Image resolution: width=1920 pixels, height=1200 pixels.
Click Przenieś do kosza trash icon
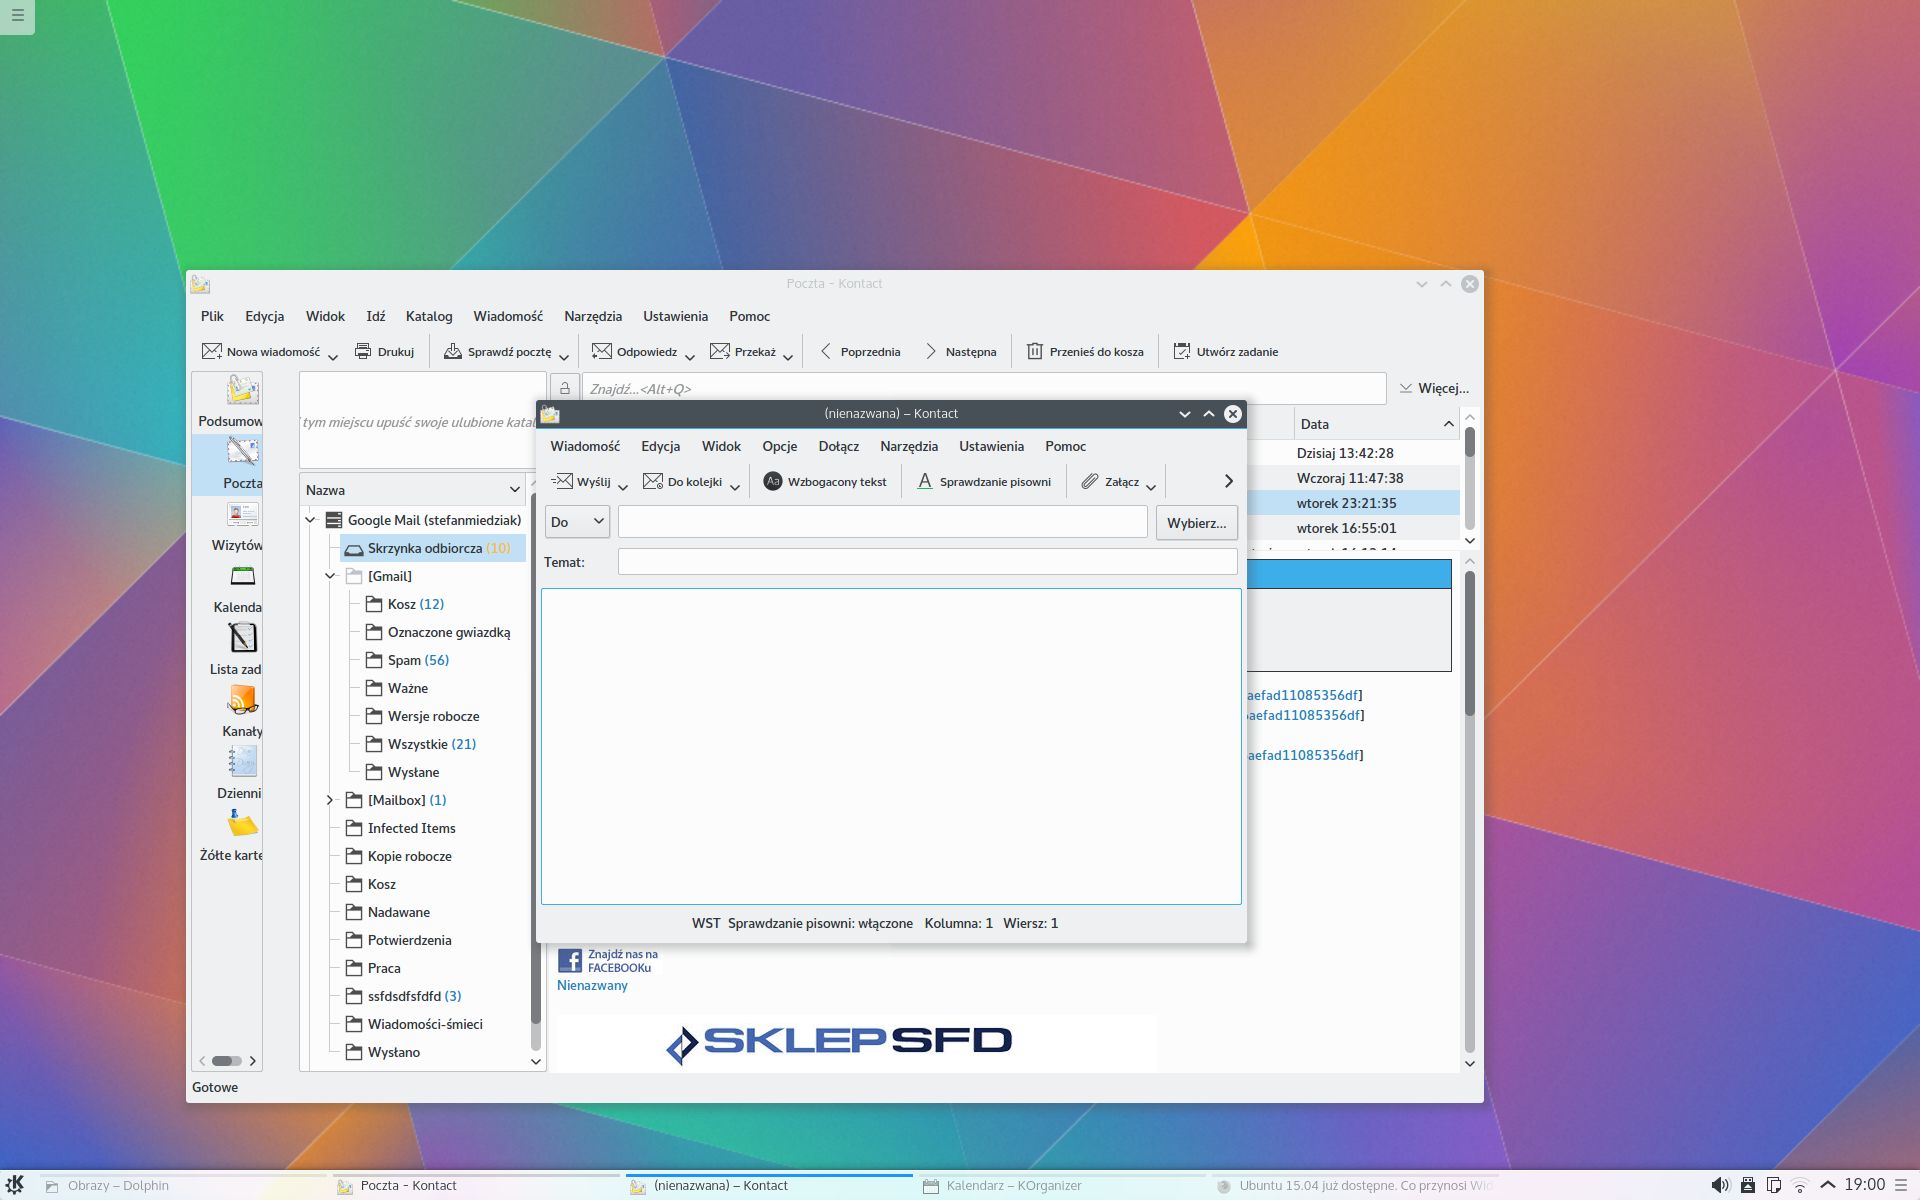click(1035, 351)
